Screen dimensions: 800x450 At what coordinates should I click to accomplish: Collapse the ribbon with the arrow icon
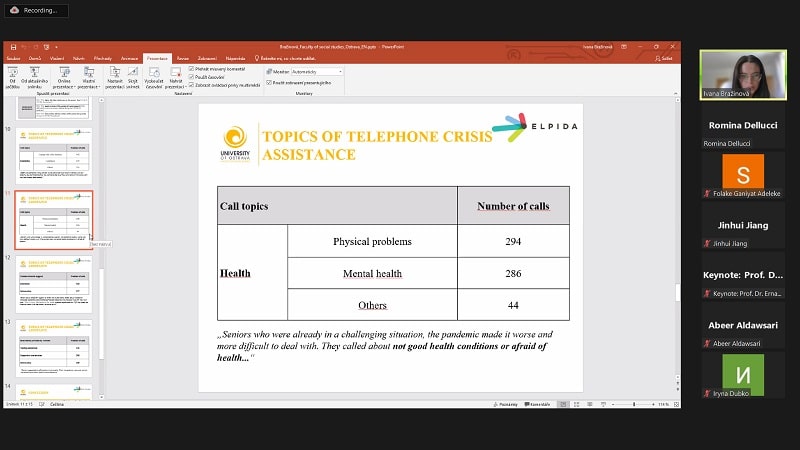point(675,98)
